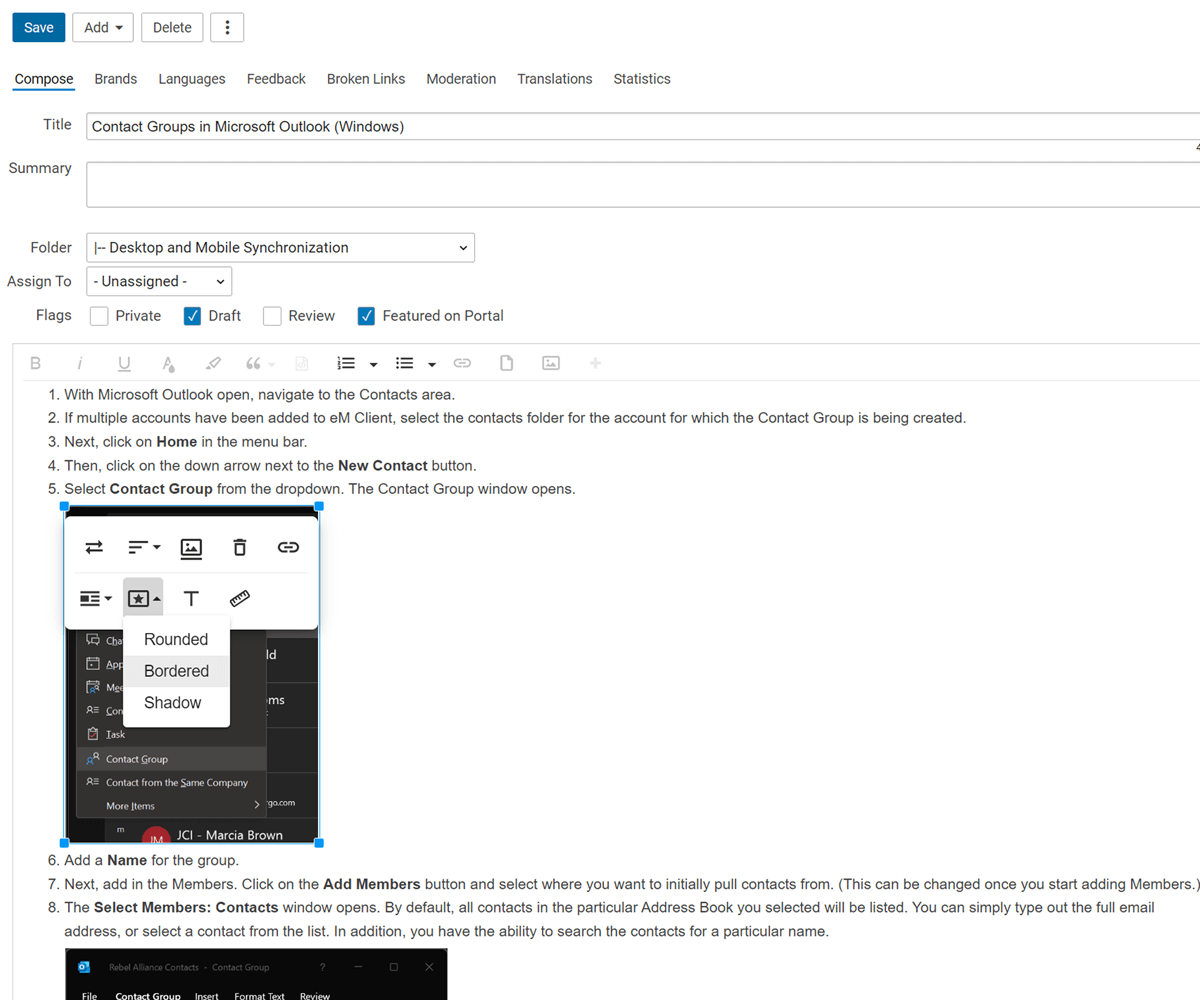Screen dimensions: 1200x1000
Task: Open the text color picker icon
Action: tap(168, 363)
